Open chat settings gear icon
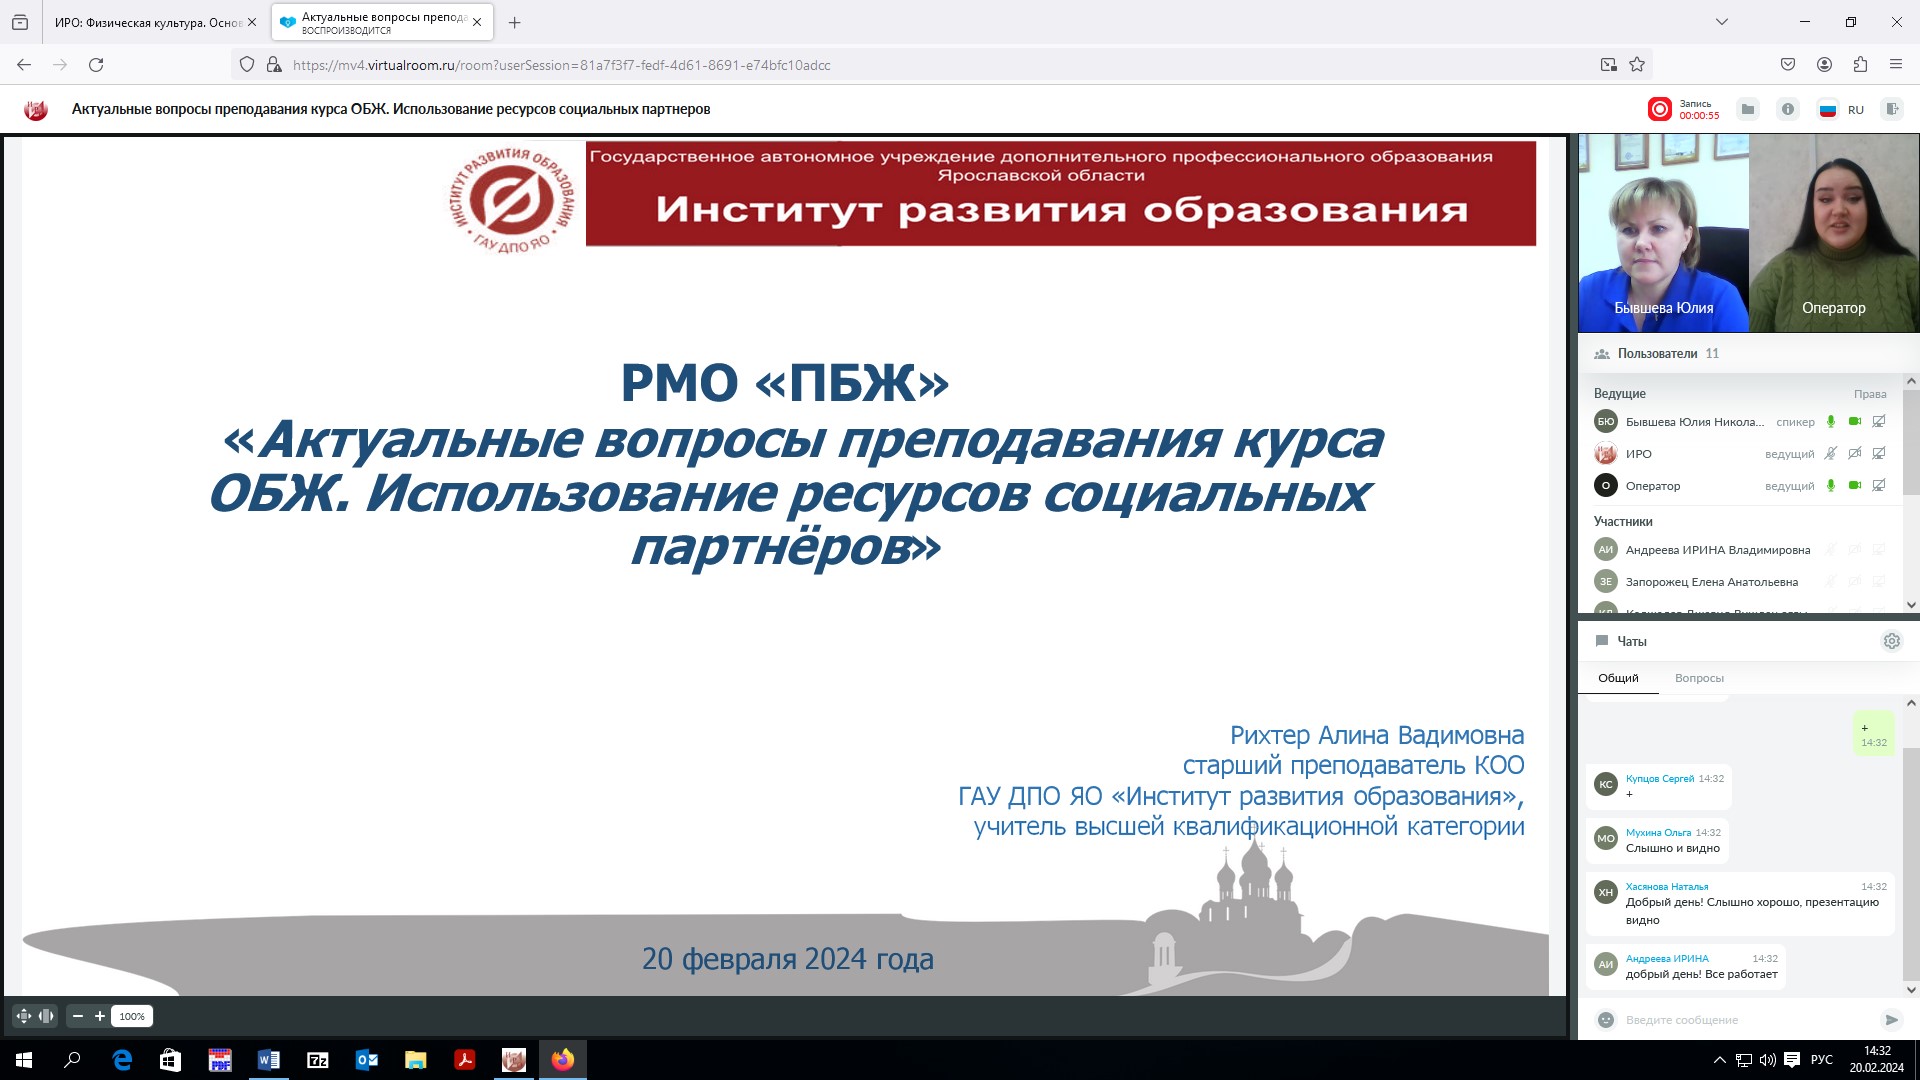 click(x=1892, y=641)
